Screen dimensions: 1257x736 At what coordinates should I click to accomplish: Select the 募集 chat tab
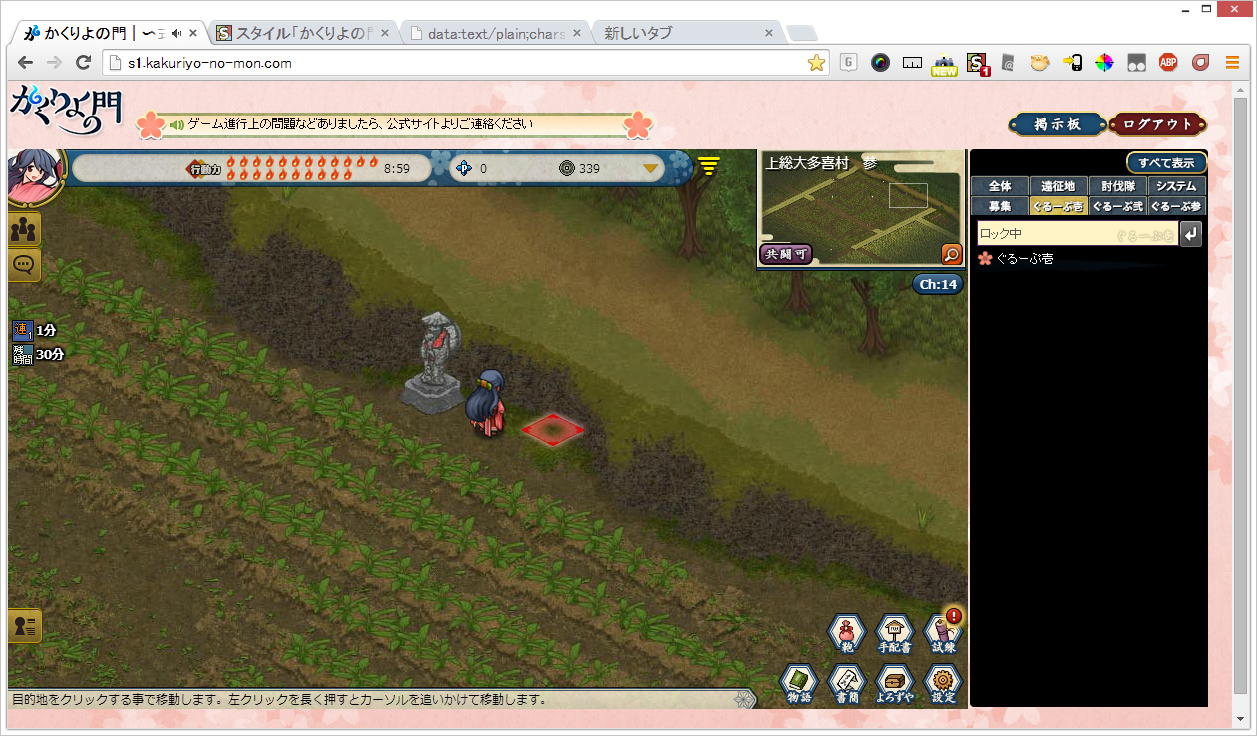(1000, 206)
